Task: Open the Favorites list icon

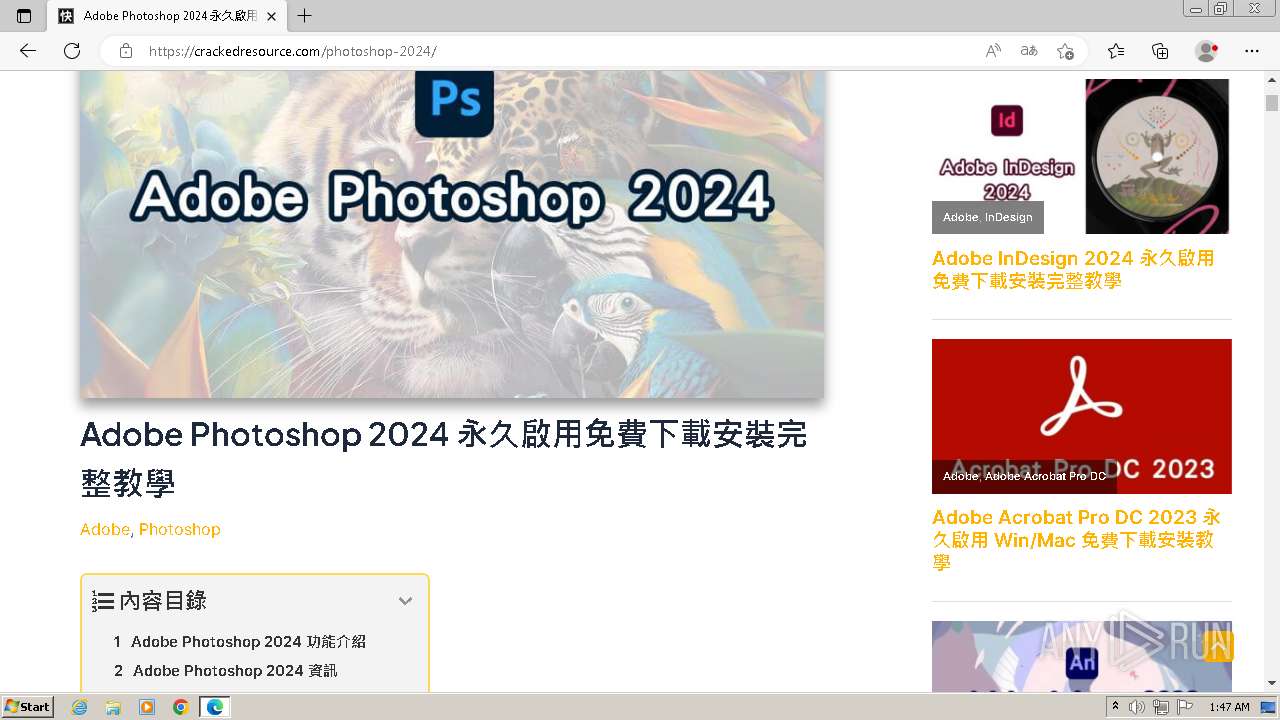Action: pyautogui.click(x=1116, y=51)
